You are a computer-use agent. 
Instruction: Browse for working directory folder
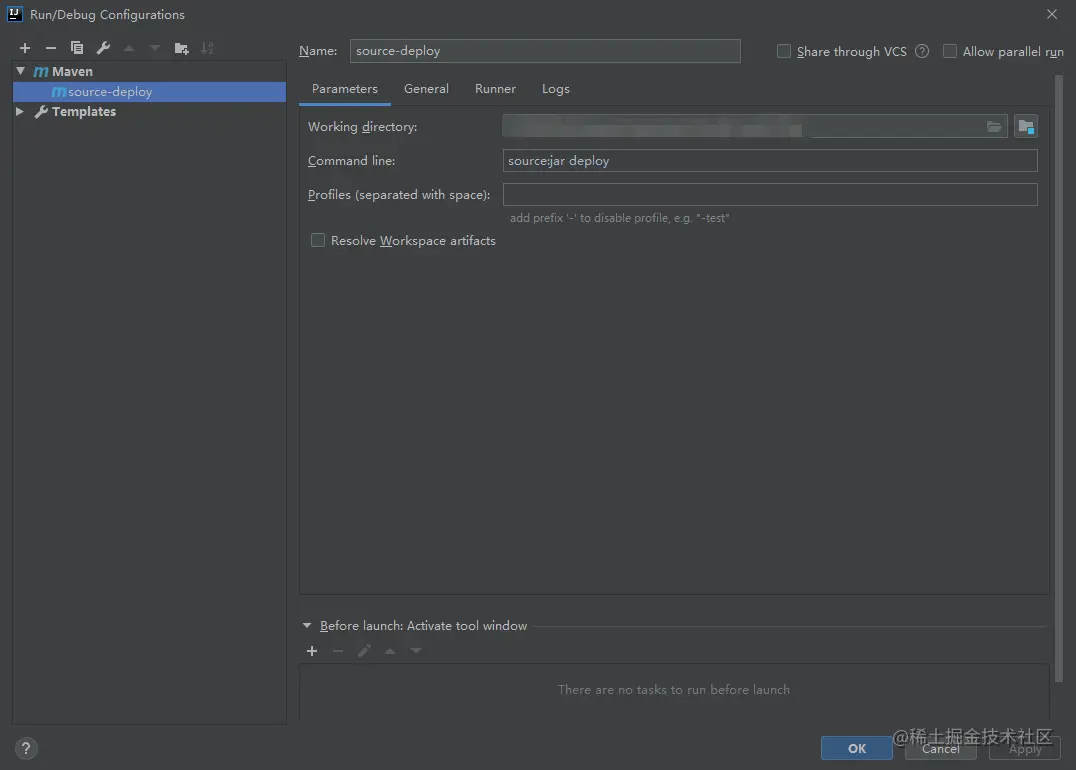[x=994, y=126]
